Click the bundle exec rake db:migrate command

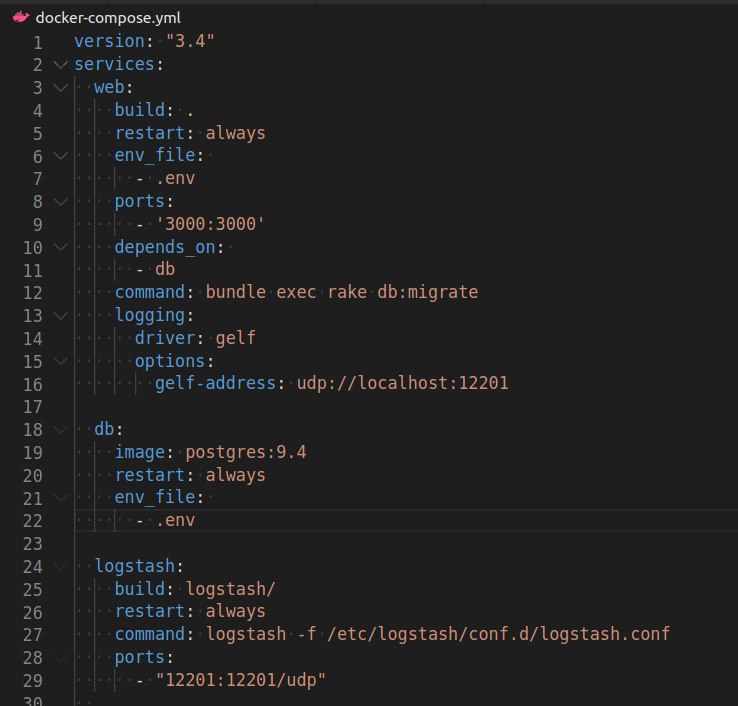pyautogui.click(x=342, y=292)
